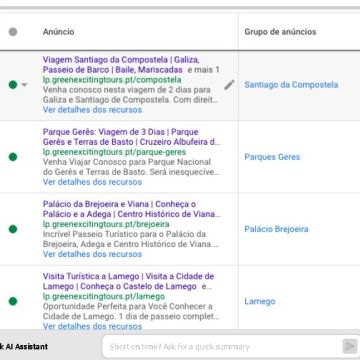This screenshot has height=360, width=360.
Task: Click Ver detalhes dos recursos under the Santiago ad
Action: point(92,110)
